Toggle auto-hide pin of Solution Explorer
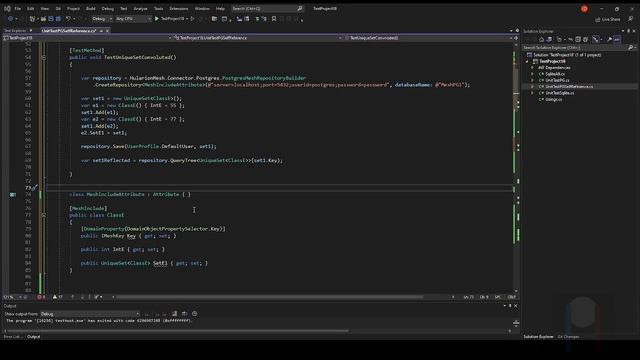Screen dimensions: 640x360 [629, 31]
